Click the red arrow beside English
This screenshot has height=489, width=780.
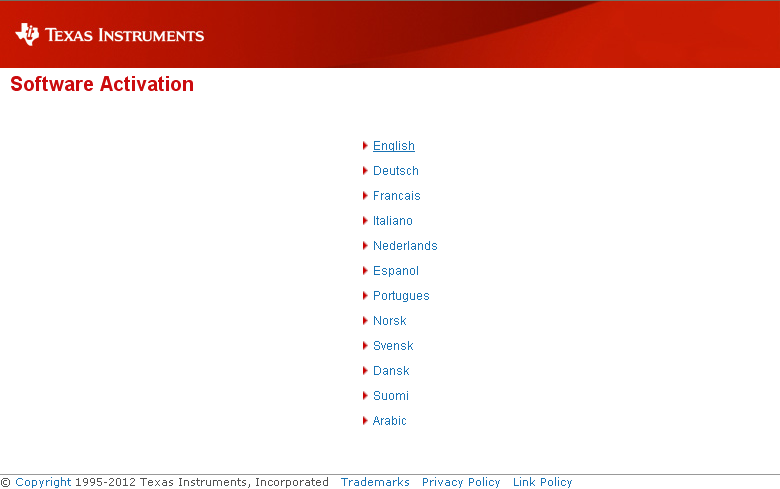[365, 146]
